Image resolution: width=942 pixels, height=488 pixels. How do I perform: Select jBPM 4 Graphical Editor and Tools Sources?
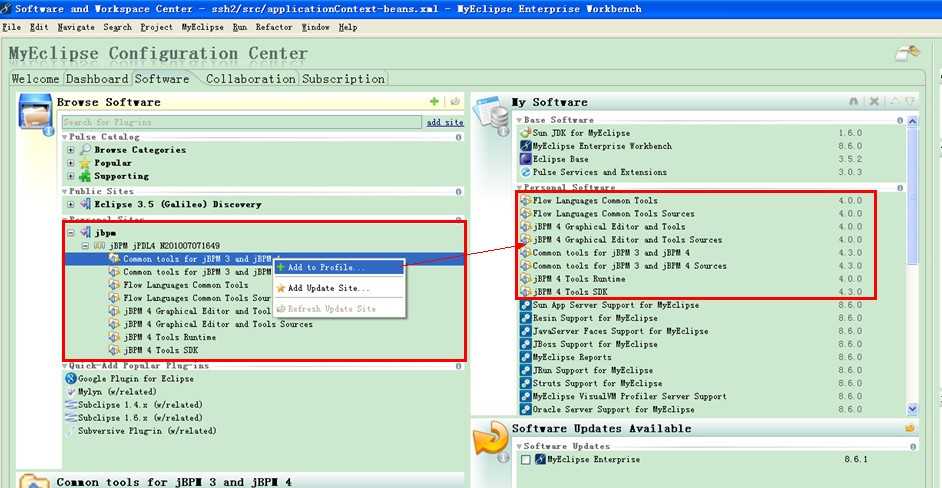(x=218, y=324)
